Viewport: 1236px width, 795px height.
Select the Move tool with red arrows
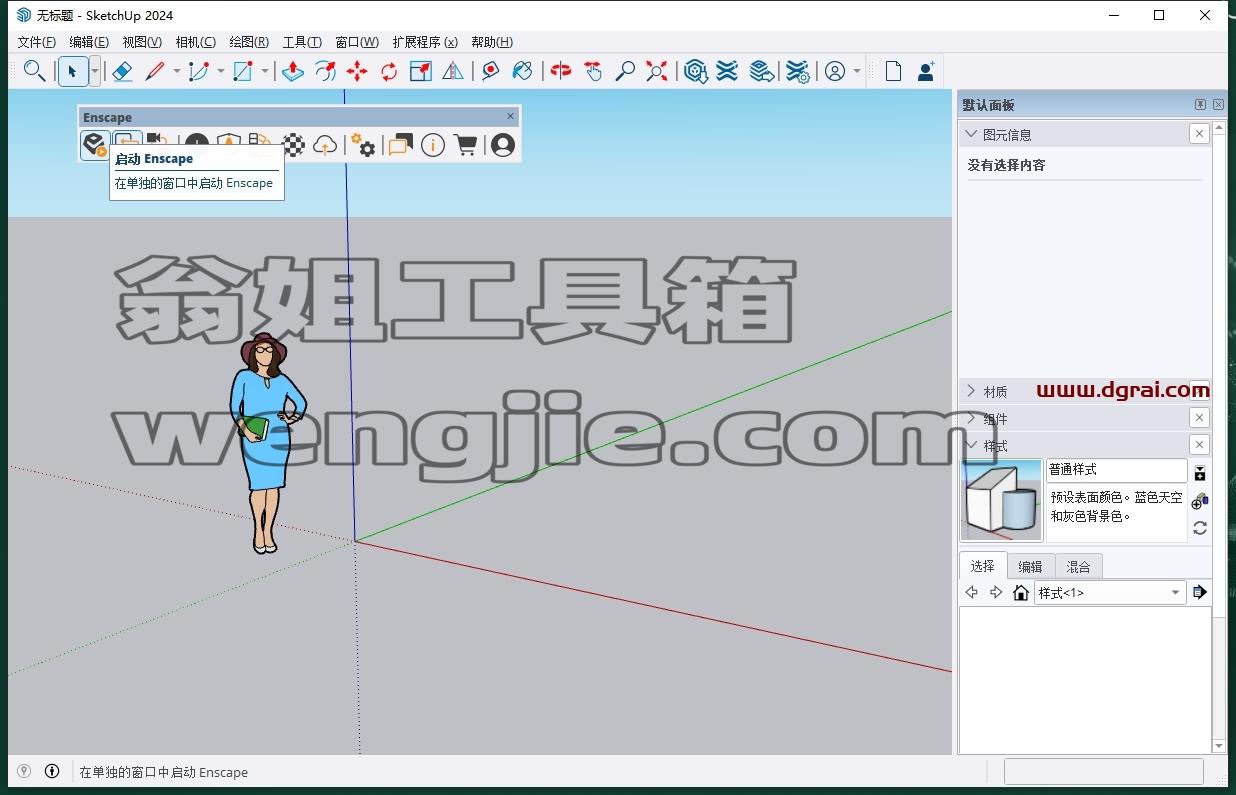357,71
